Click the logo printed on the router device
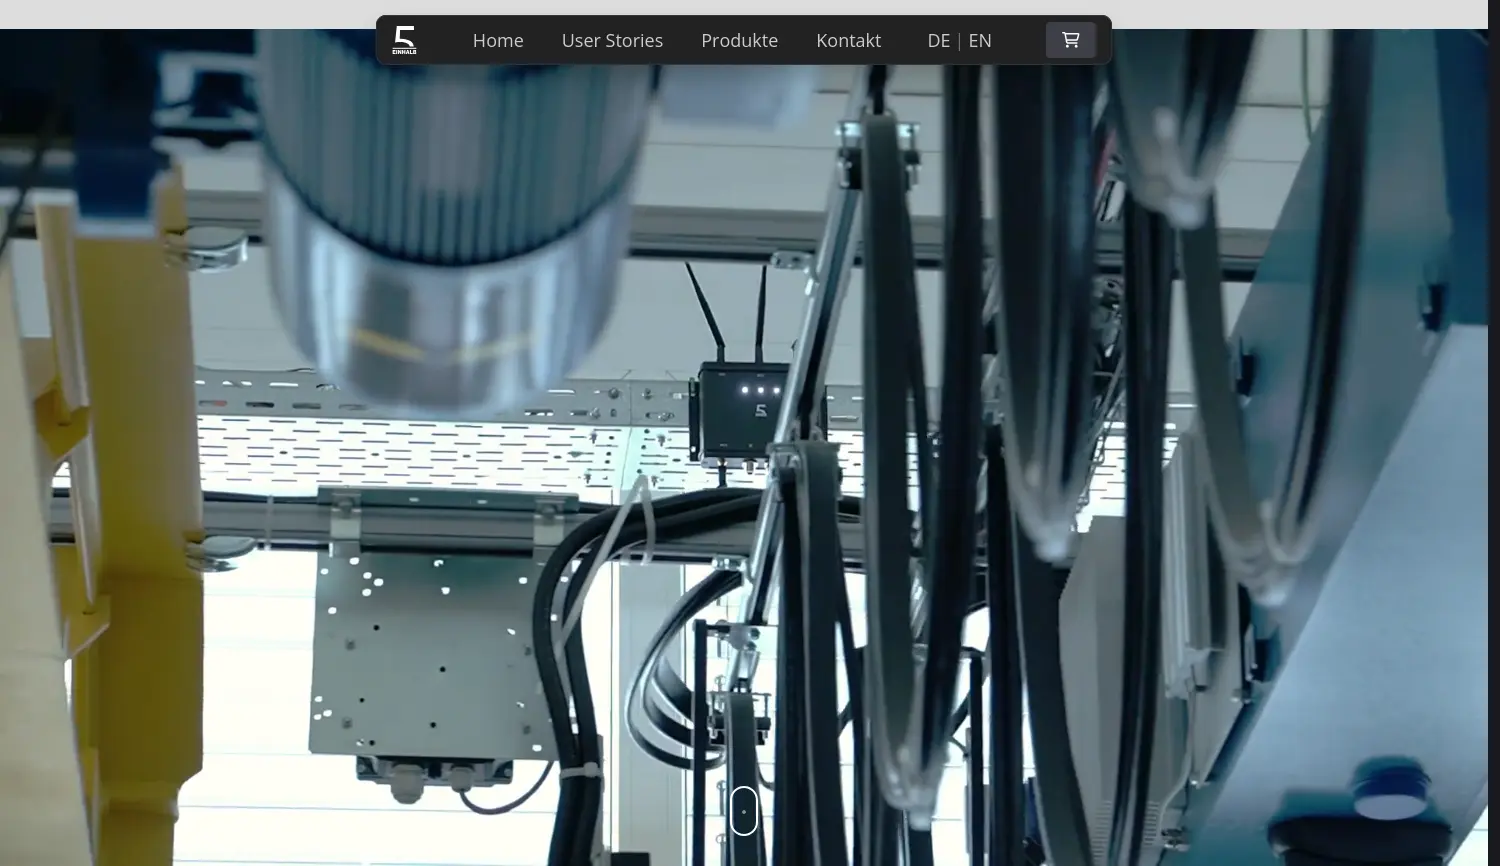1500x866 pixels. pos(761,411)
